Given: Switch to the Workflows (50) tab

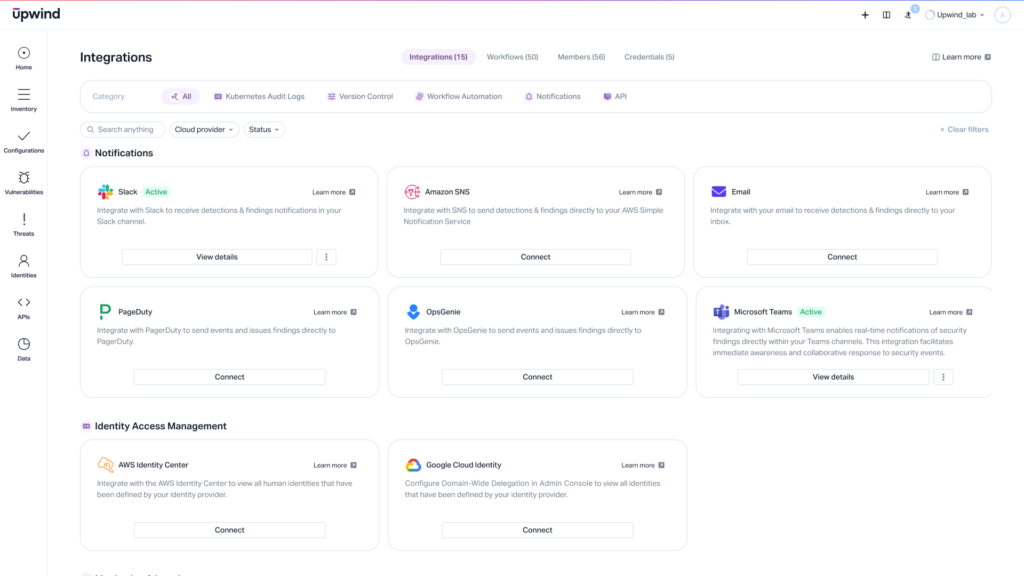Looking at the screenshot, I should click(512, 57).
